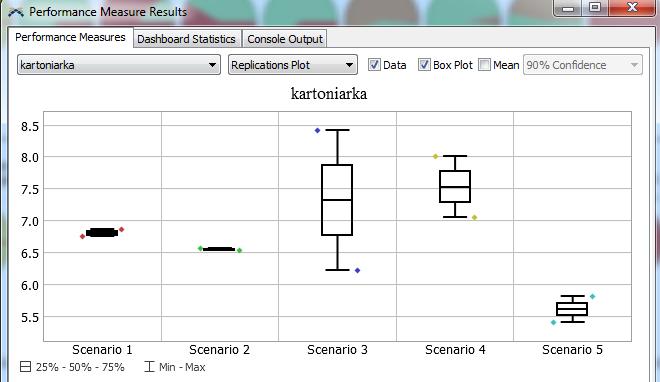The image size is (660, 382).
Task: Switch to the Dashboard Statistics tab
Action: 186,39
